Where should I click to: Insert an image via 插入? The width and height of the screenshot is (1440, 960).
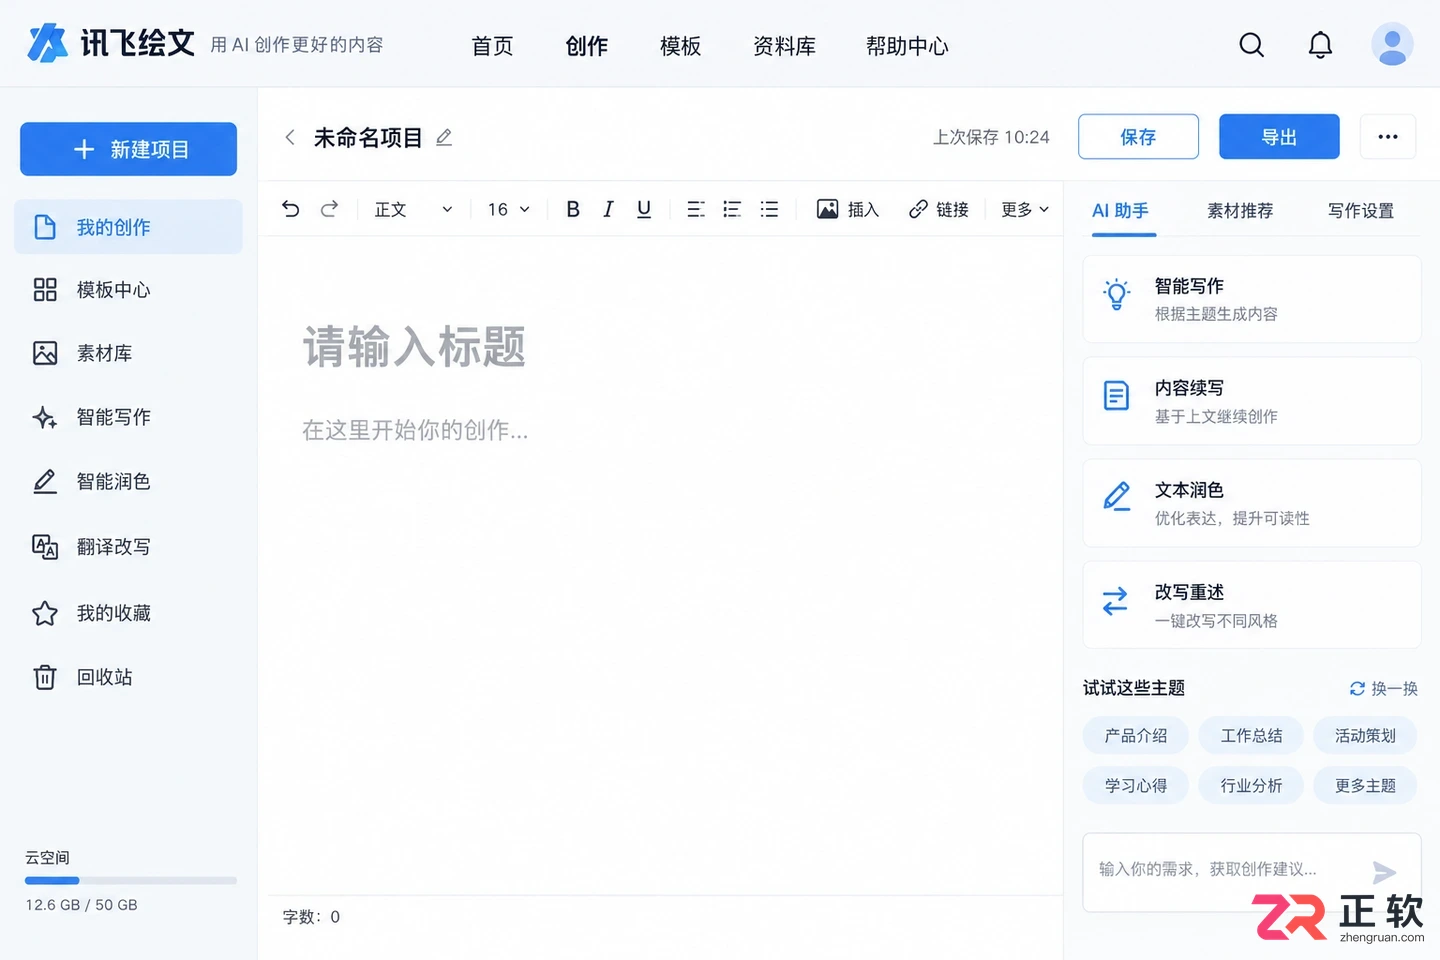pyautogui.click(x=848, y=209)
